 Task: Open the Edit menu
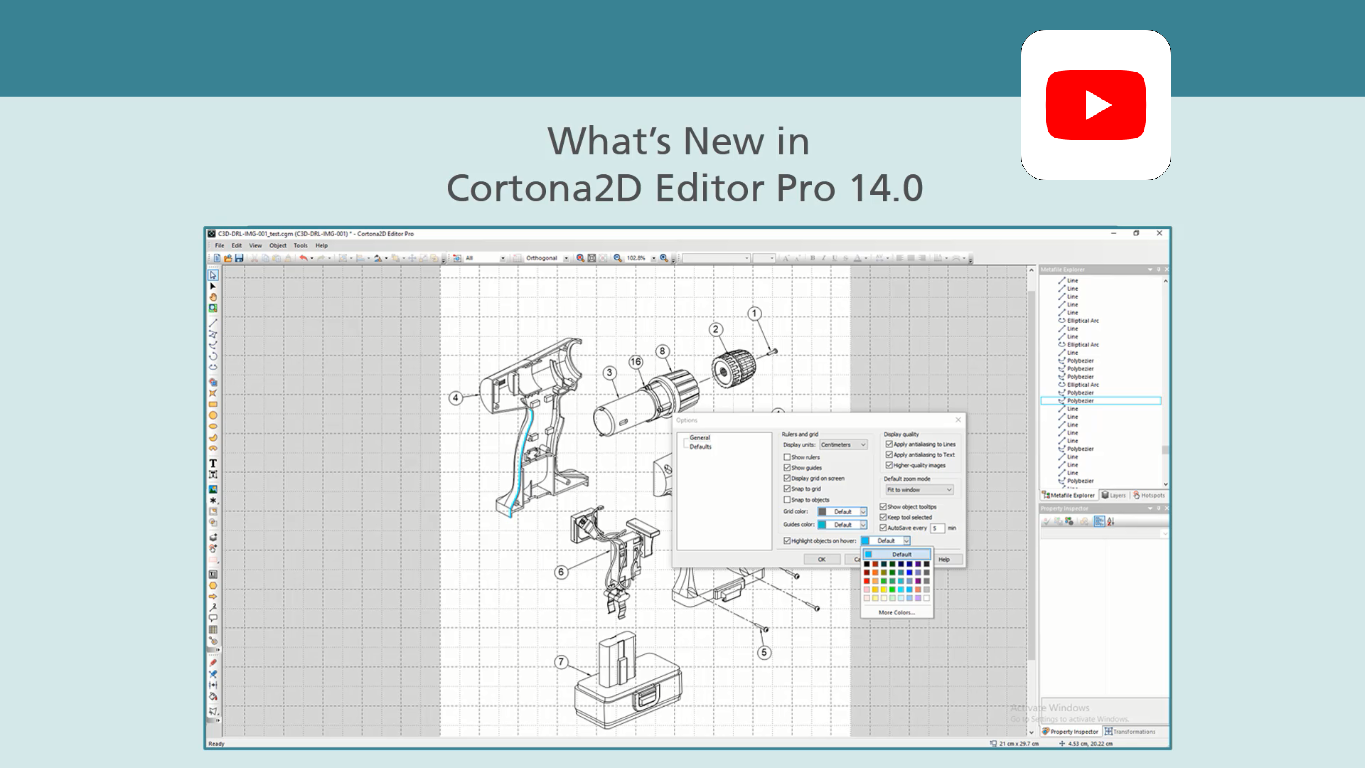point(237,245)
